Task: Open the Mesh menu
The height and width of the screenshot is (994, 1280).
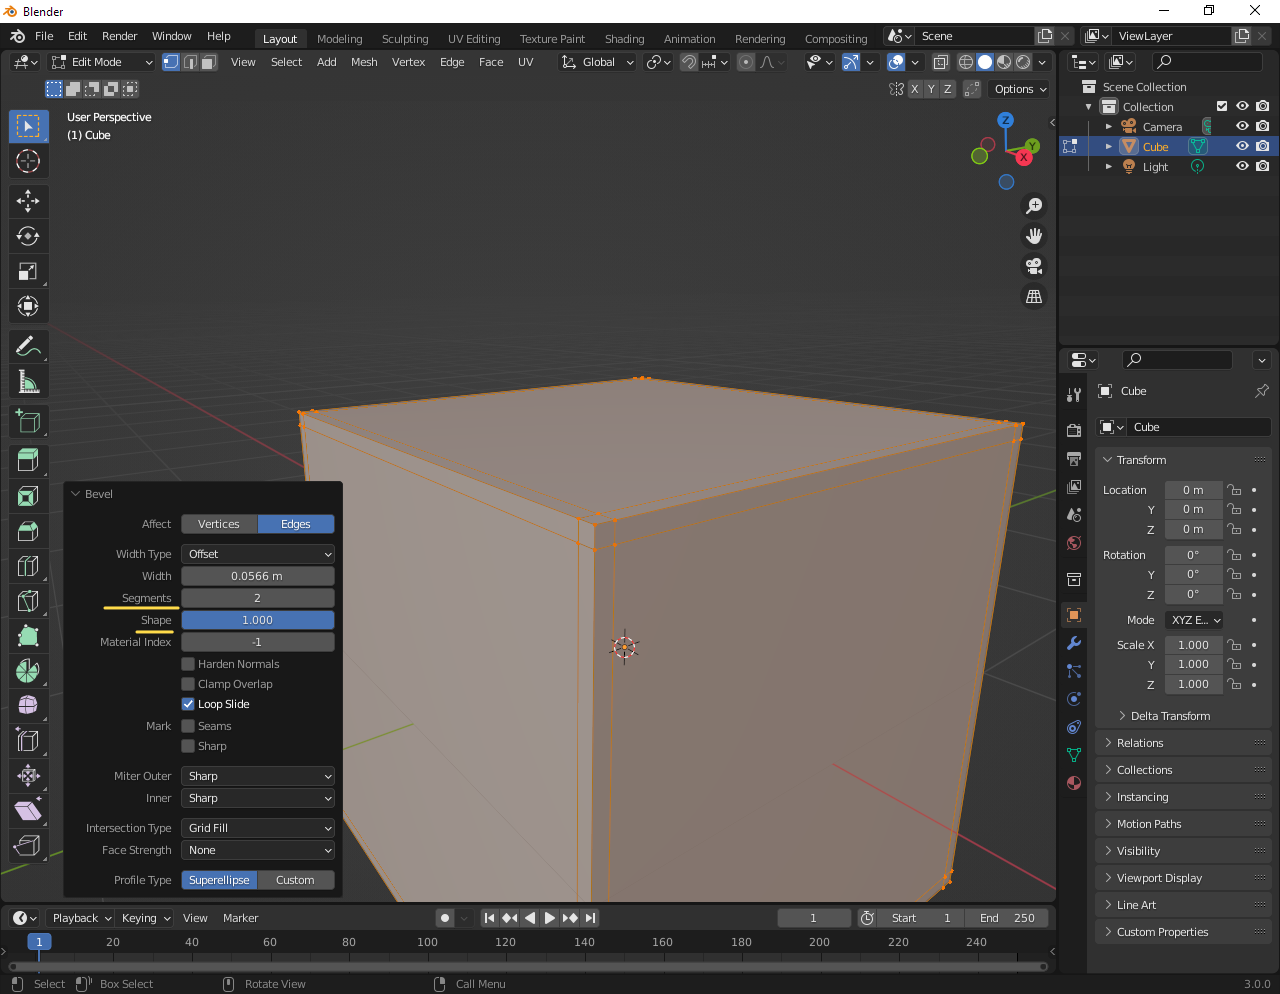Action: click(x=364, y=62)
